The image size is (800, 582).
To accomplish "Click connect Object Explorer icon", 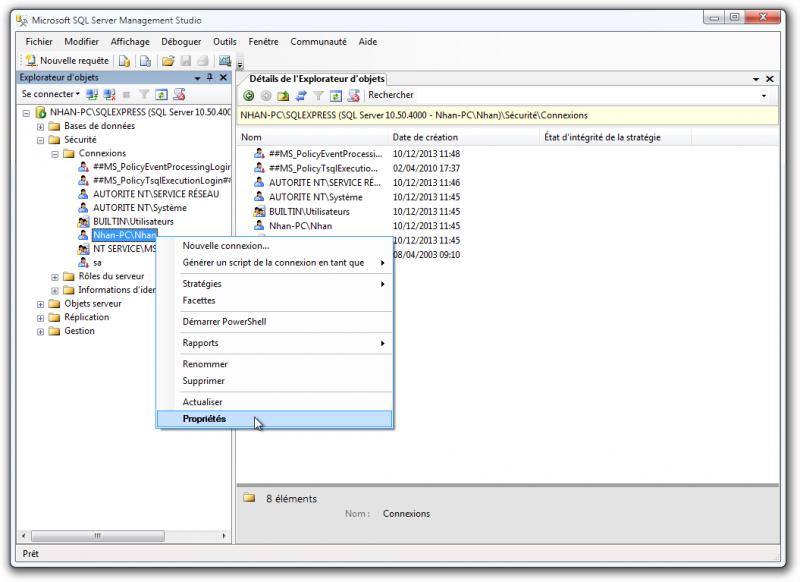I will pyautogui.click(x=92, y=94).
